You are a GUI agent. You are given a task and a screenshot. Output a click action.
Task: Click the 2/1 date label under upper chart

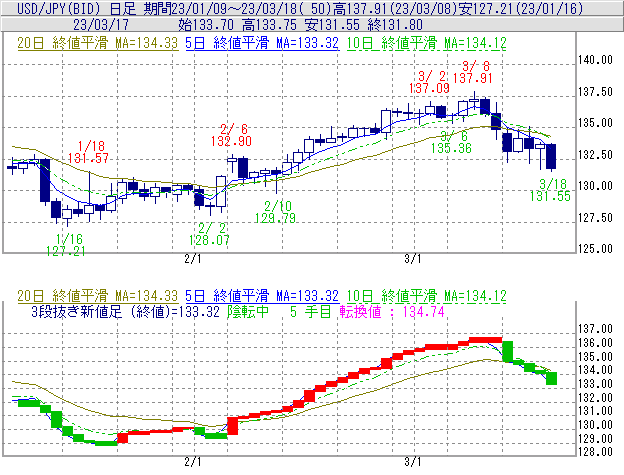pos(193,259)
